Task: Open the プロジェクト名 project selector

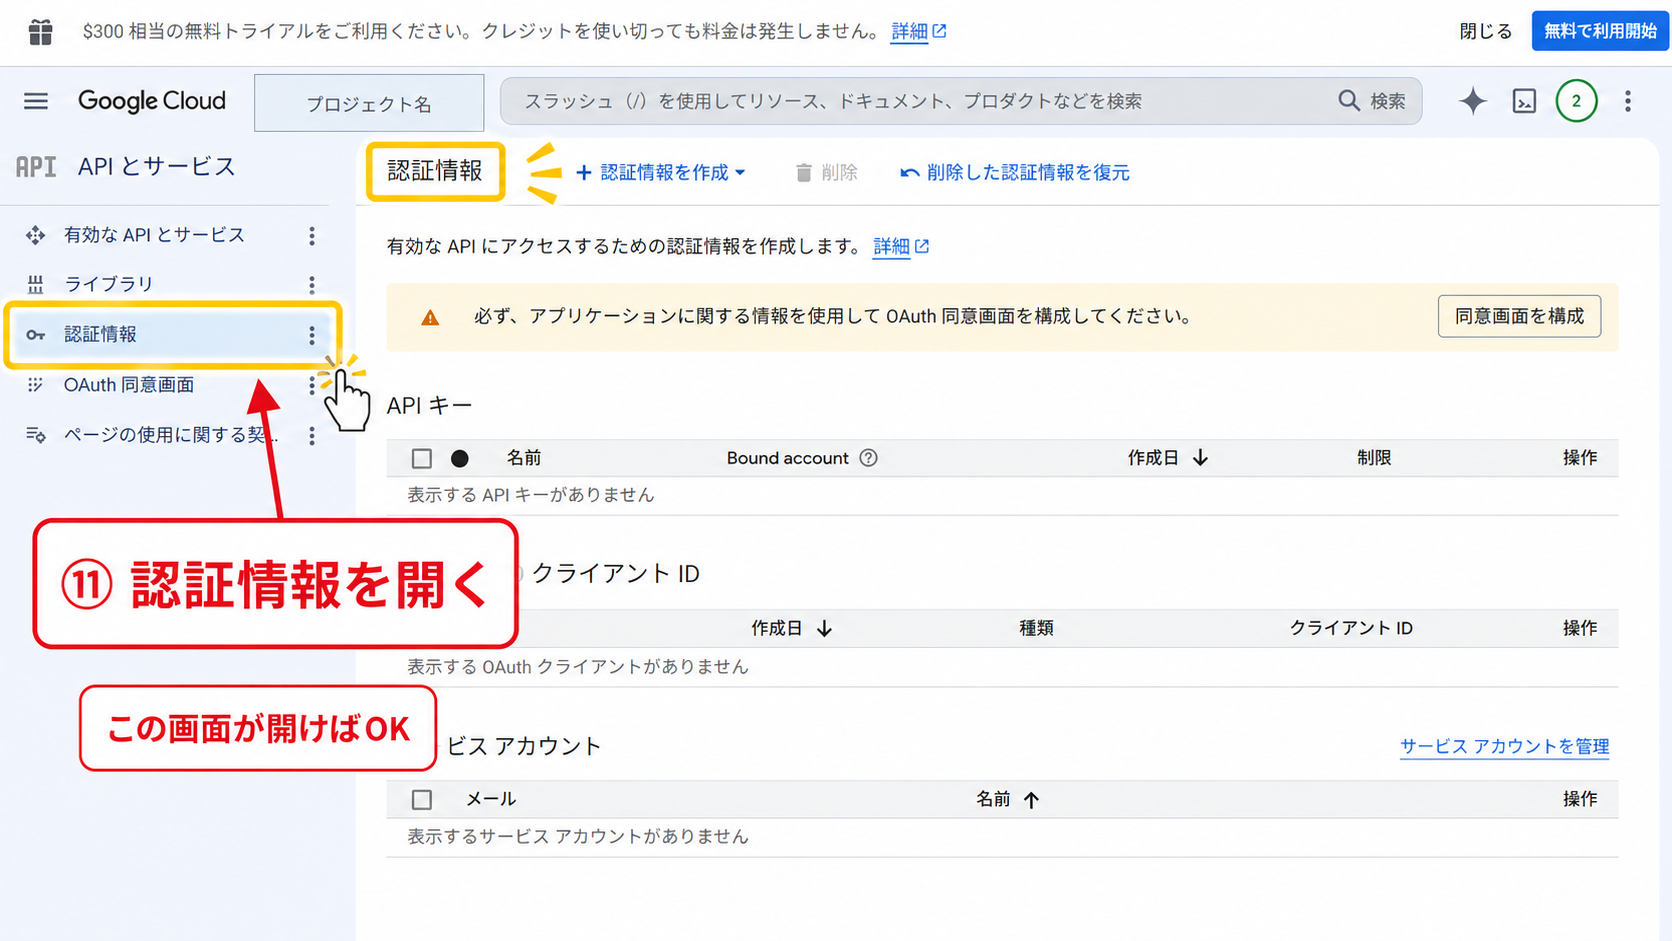Action: (369, 103)
